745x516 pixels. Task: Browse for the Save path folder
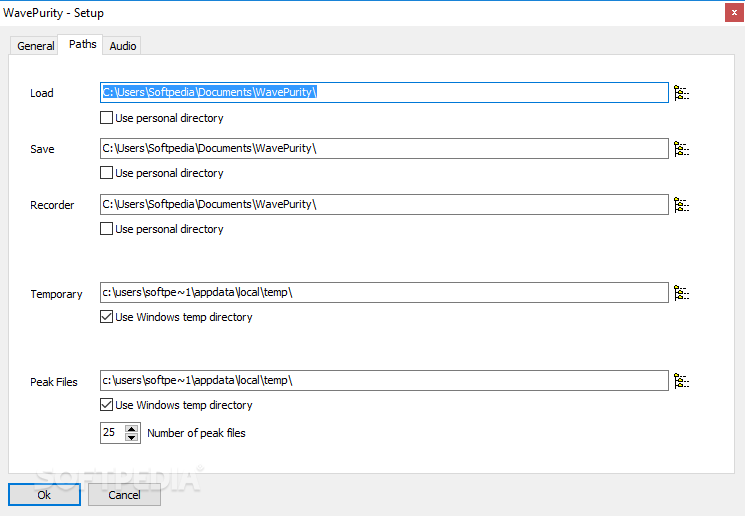point(681,149)
